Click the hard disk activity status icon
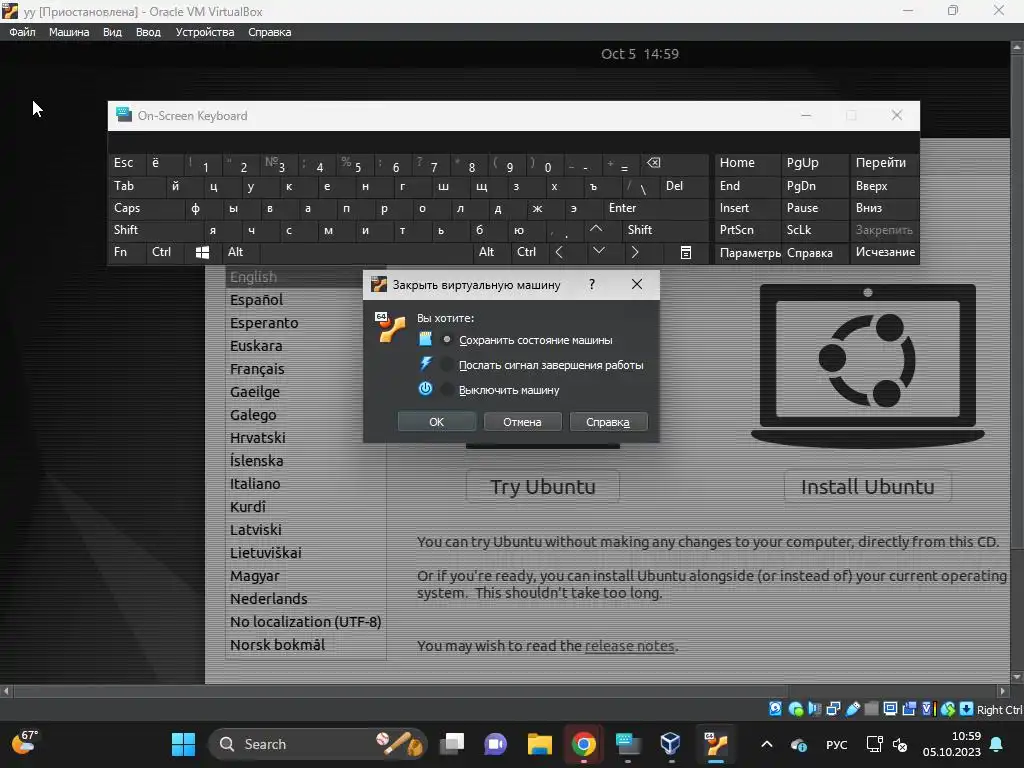 pyautogui.click(x=775, y=709)
